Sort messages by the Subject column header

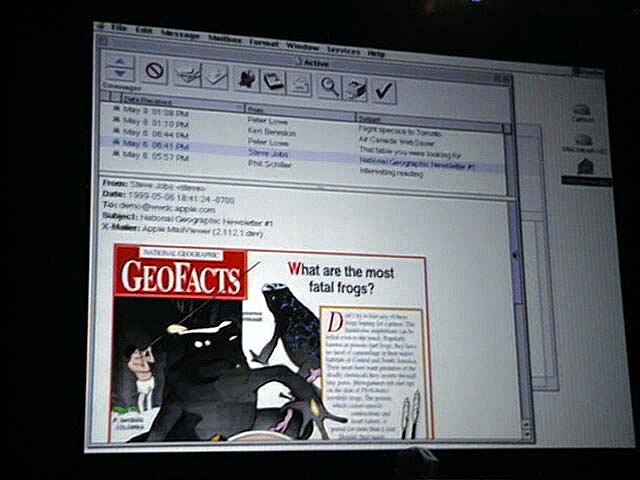[430, 122]
